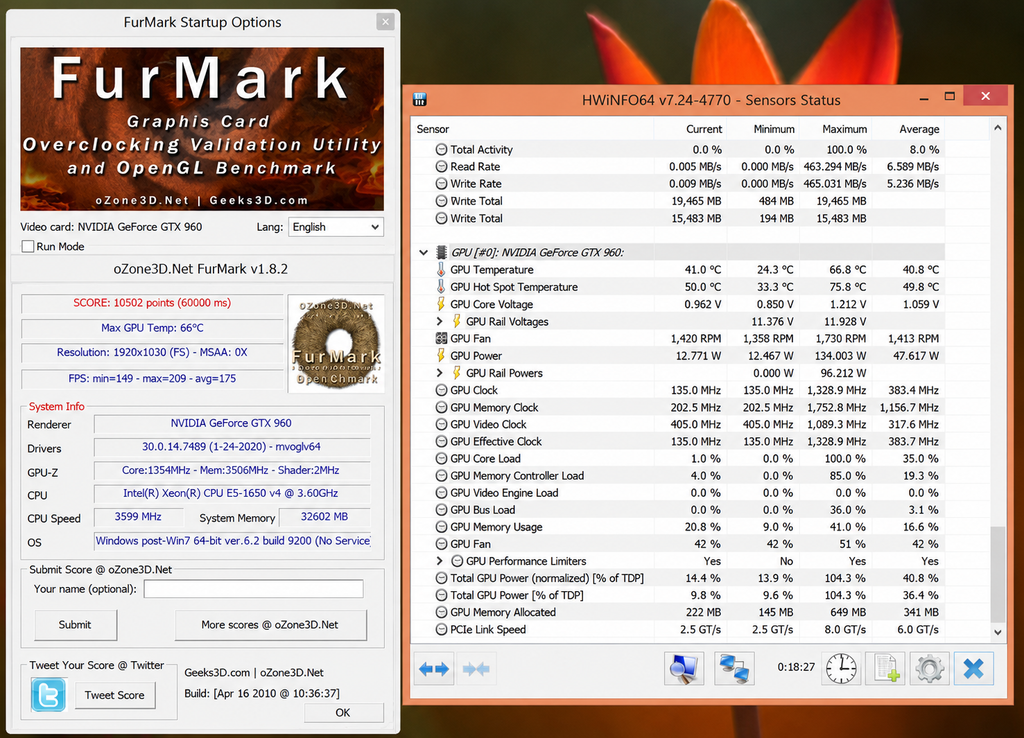Click the GPU Temperature thermometer icon
Image resolution: width=1024 pixels, height=738 pixels.
pyautogui.click(x=441, y=270)
